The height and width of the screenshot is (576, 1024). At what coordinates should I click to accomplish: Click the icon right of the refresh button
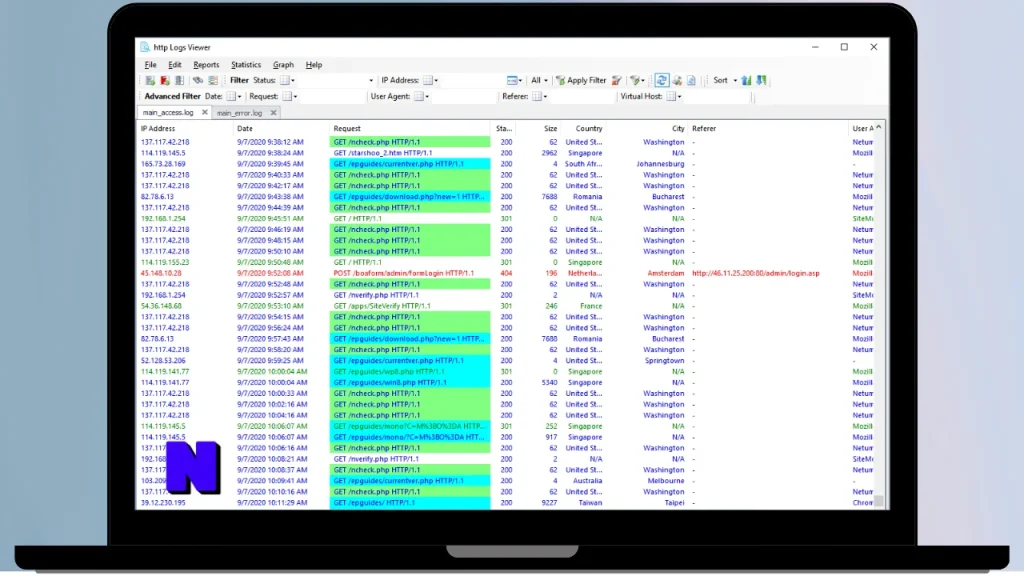point(677,80)
